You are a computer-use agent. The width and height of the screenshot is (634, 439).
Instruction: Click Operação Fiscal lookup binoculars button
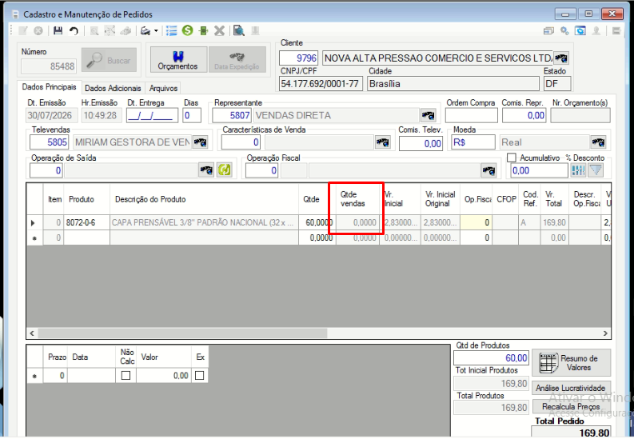488,171
